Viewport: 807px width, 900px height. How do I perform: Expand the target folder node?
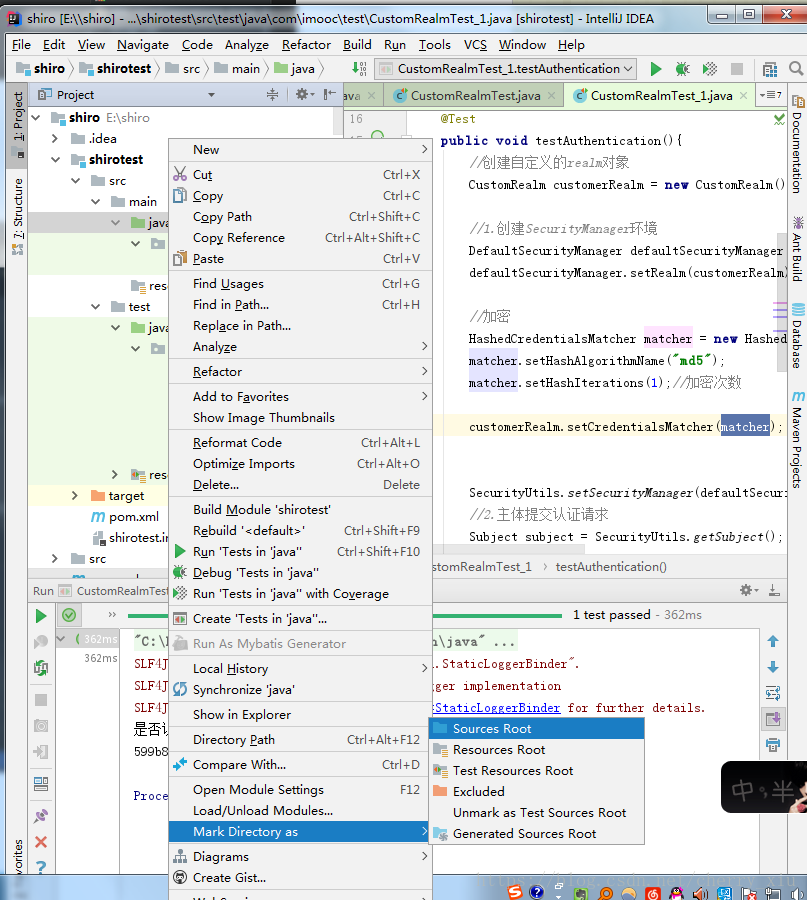[75, 495]
